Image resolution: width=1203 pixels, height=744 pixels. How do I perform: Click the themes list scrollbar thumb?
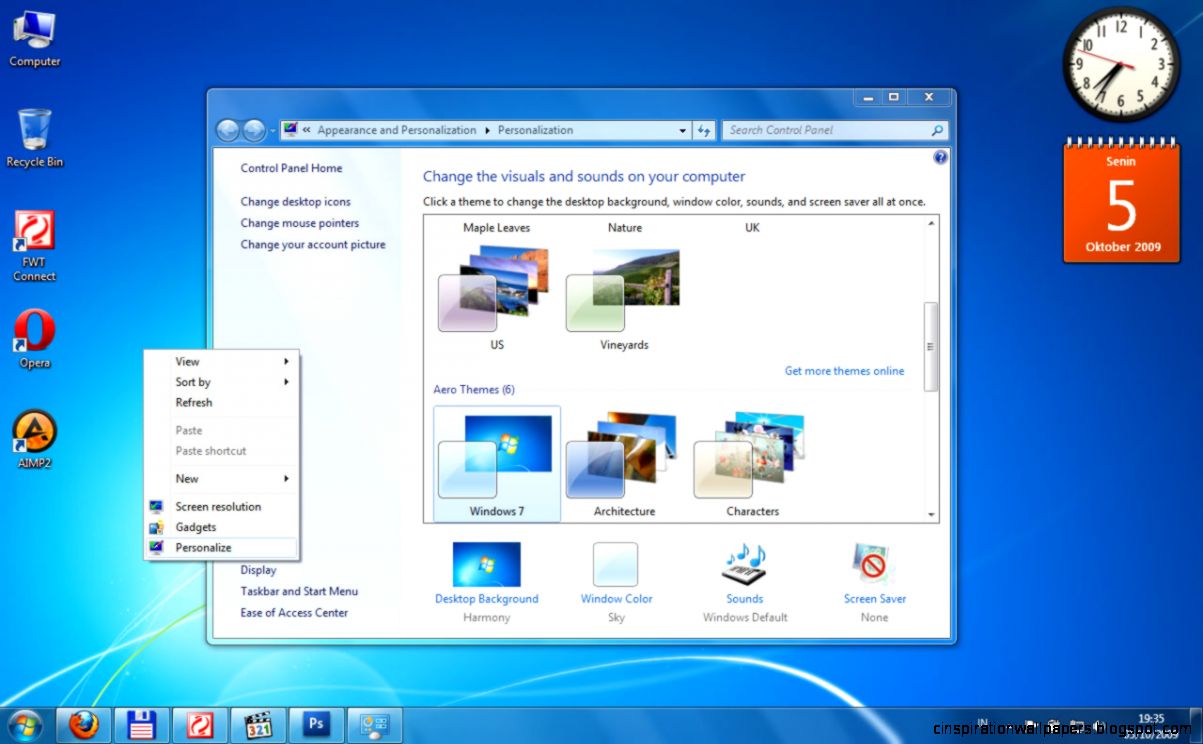[x=932, y=346]
